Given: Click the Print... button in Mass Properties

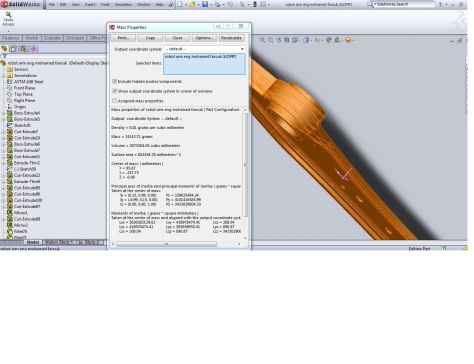Looking at the screenshot, I should click(x=123, y=38).
